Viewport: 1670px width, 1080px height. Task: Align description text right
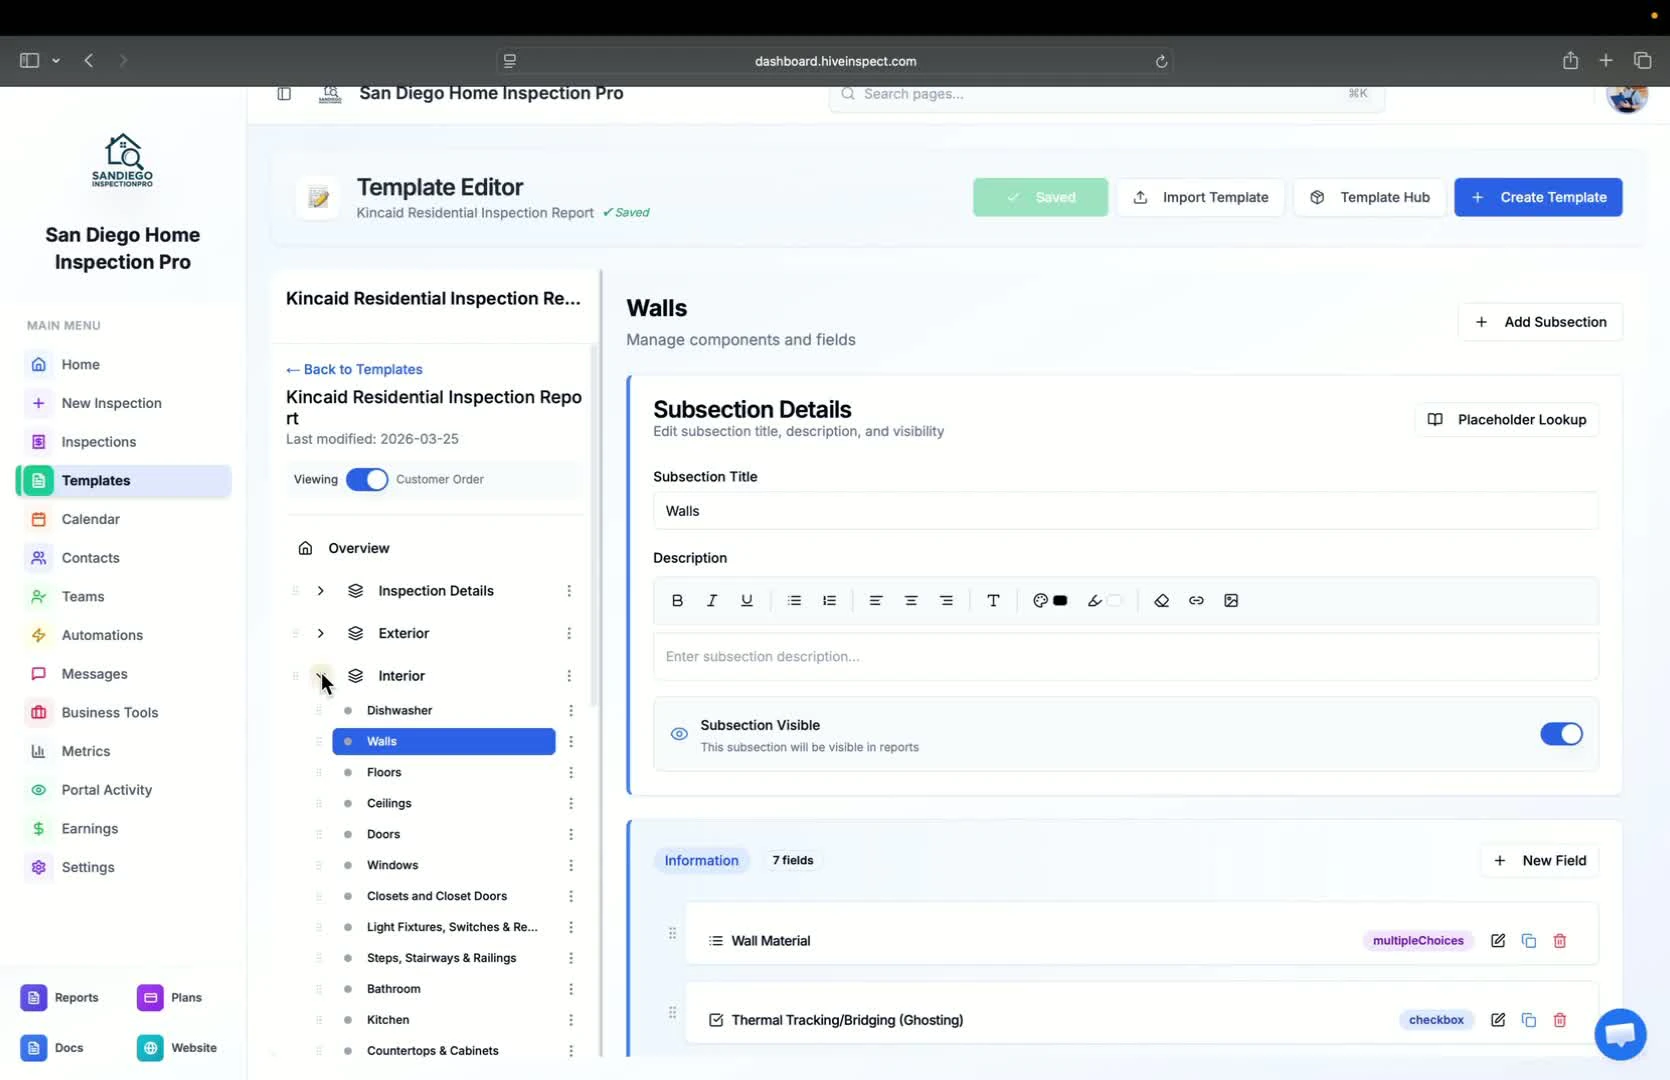click(x=946, y=601)
